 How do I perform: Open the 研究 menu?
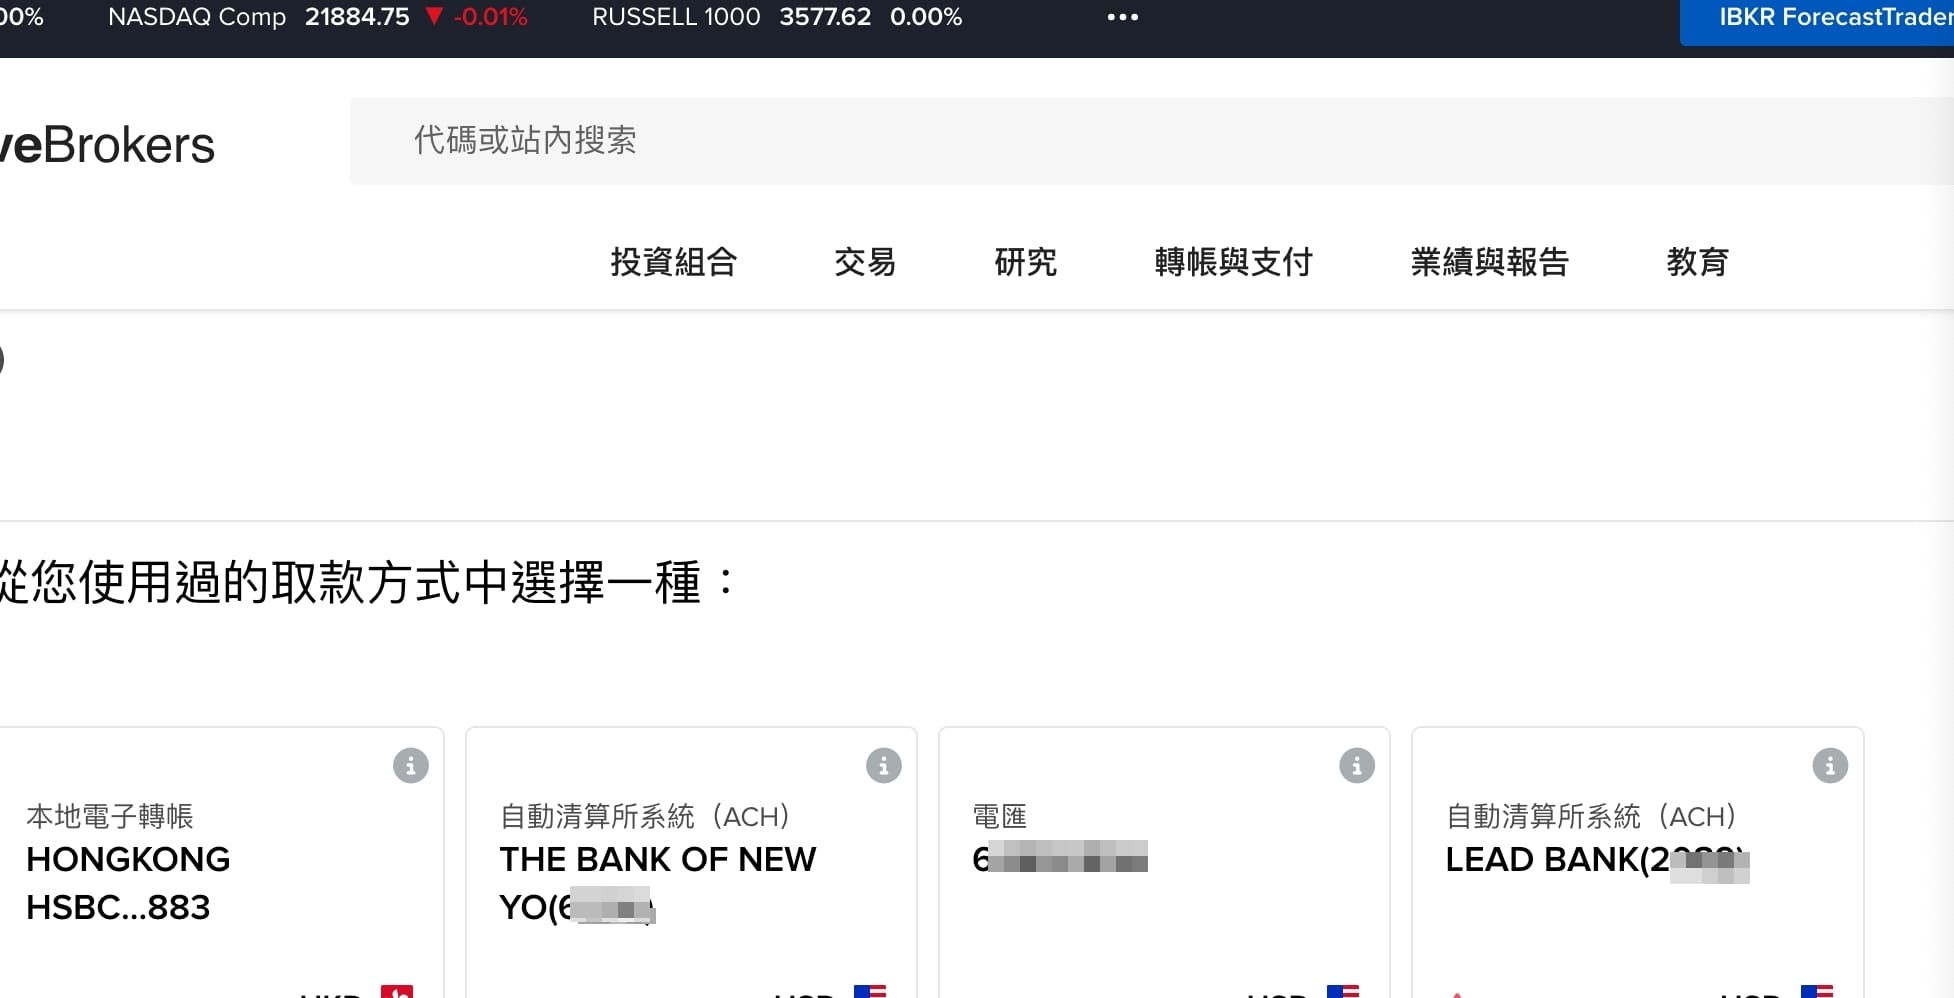pyautogui.click(x=1025, y=262)
